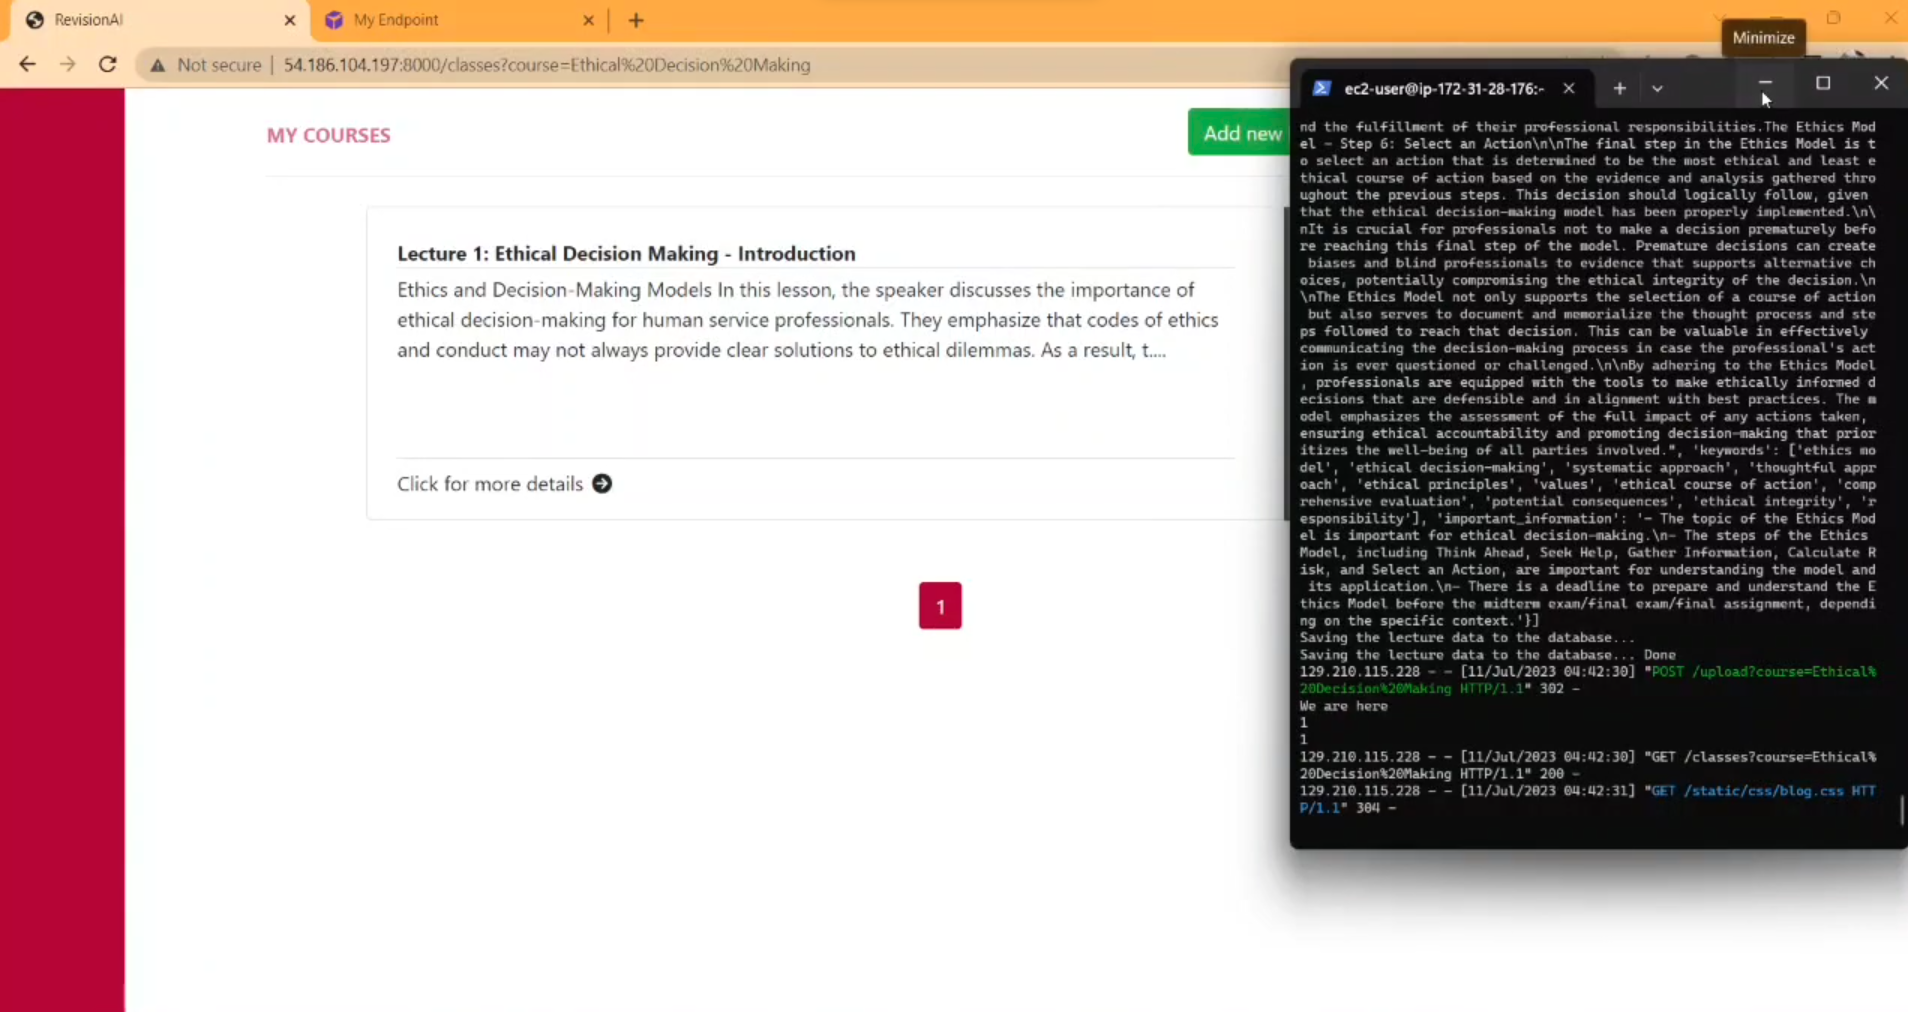Click the RevisionAI tab favicon
Image resolution: width=1908 pixels, height=1012 pixels.
coord(35,20)
